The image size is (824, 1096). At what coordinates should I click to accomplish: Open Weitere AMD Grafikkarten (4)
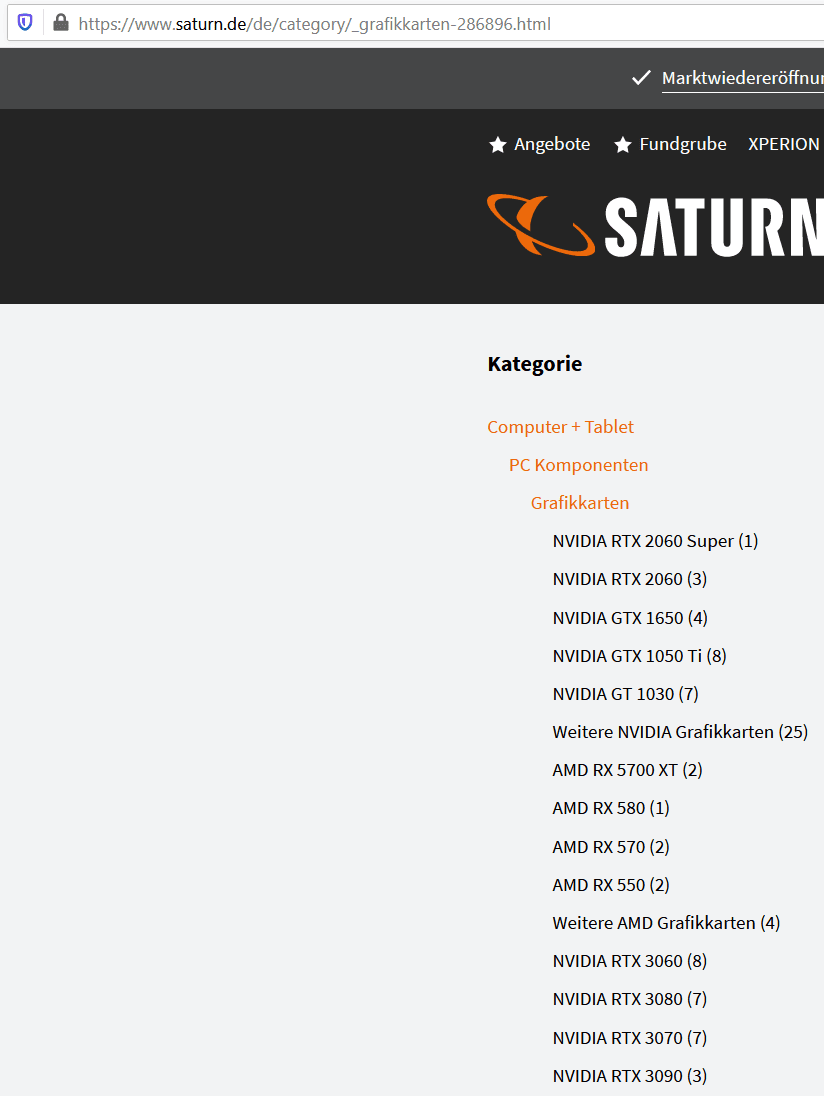(666, 923)
